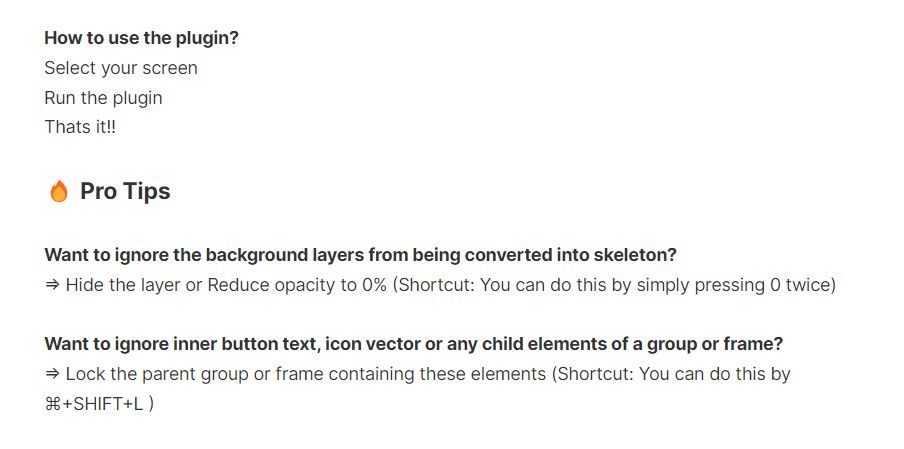The width and height of the screenshot is (904, 449).
Task: Click the command key symbol
Action: (52, 404)
